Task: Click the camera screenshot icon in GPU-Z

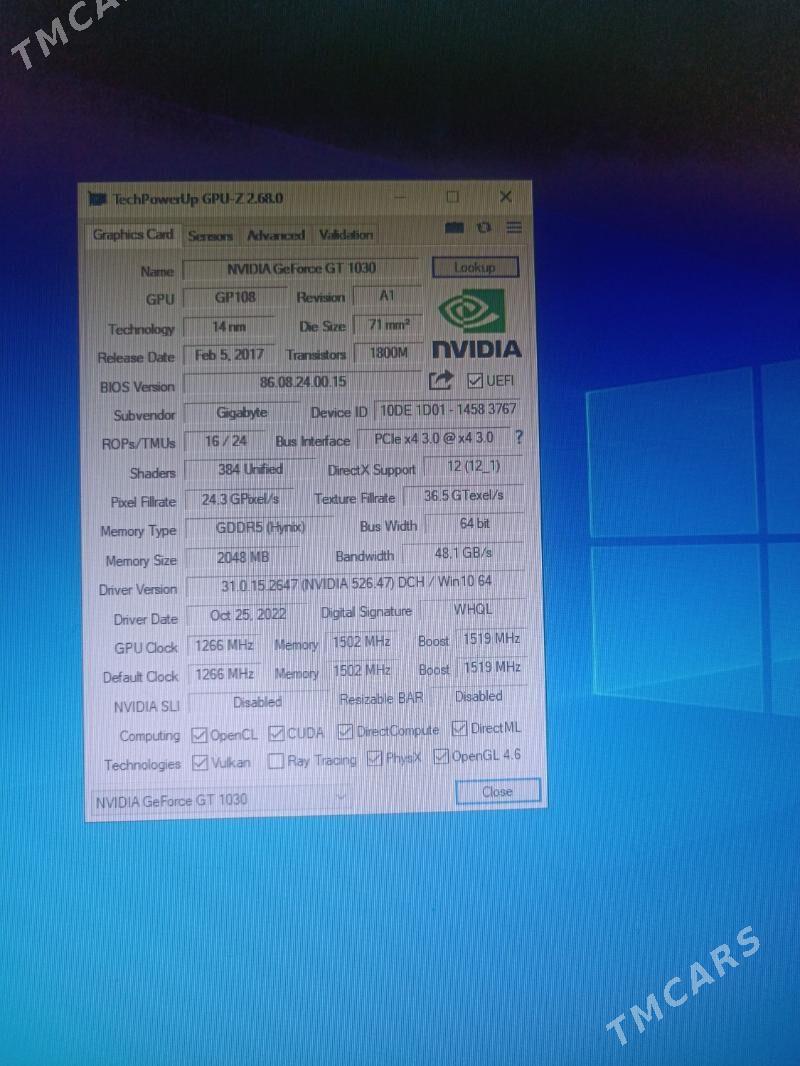Action: click(454, 228)
